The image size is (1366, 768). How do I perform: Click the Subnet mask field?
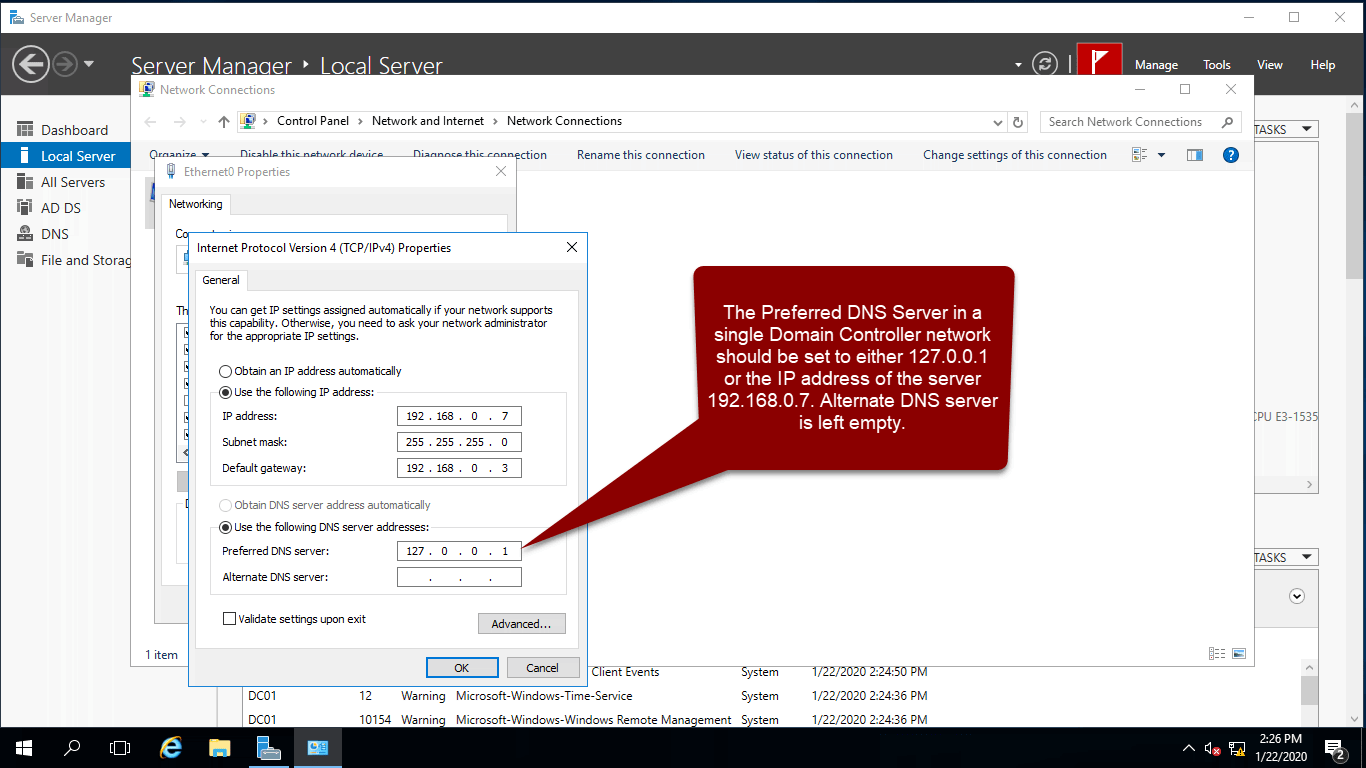(x=459, y=442)
